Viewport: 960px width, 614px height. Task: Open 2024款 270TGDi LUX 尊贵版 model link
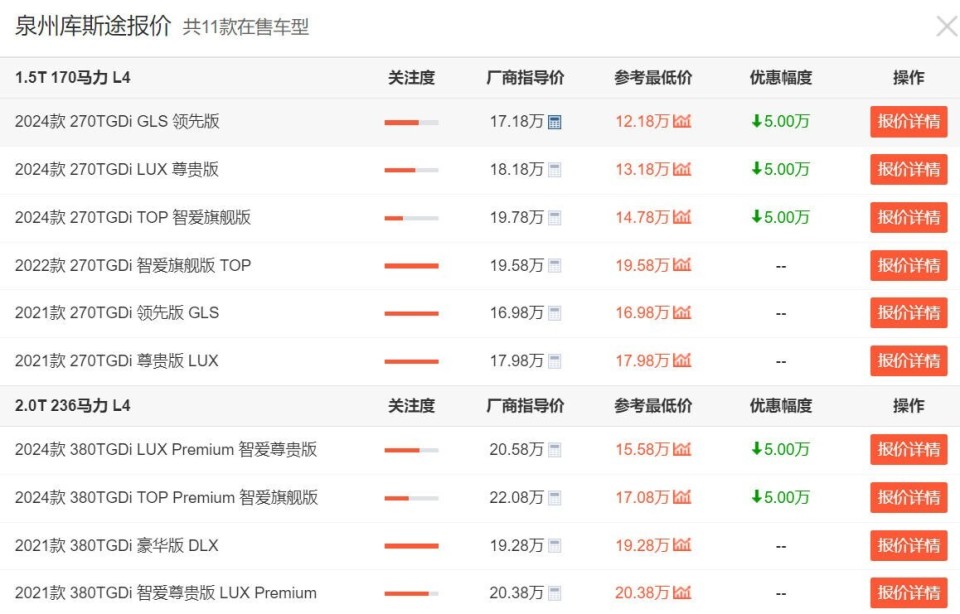117,169
